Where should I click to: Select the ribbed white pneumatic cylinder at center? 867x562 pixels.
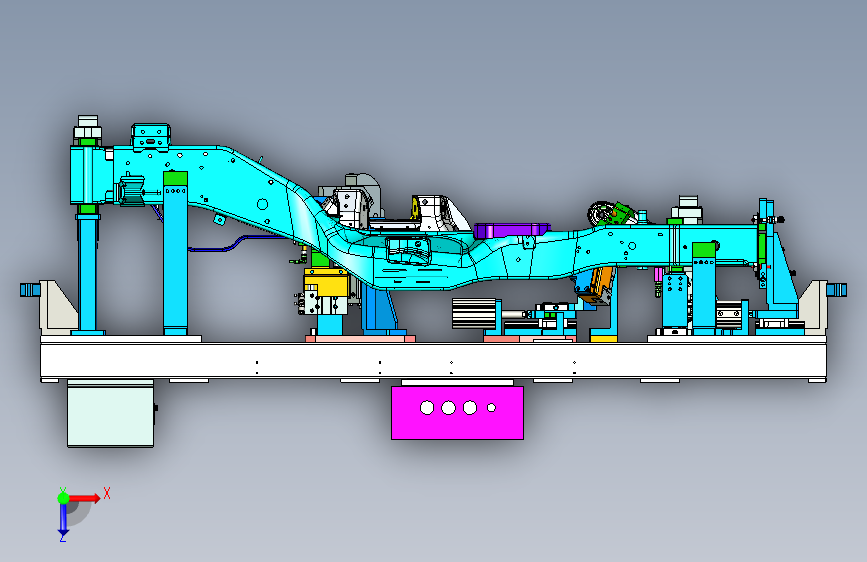474,314
